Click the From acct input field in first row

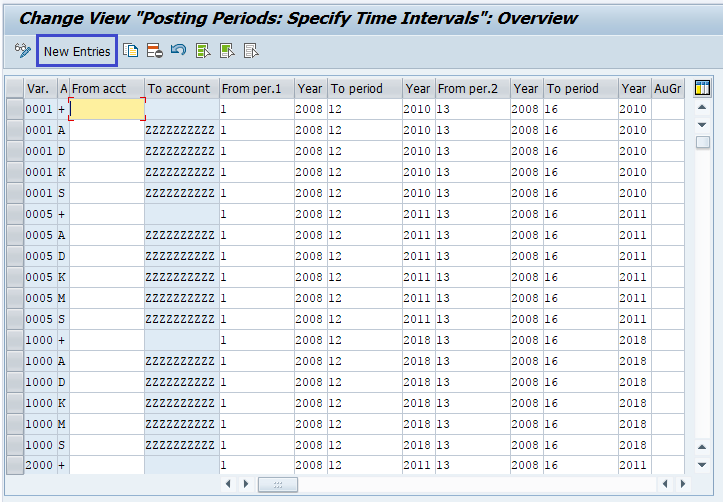[106, 109]
